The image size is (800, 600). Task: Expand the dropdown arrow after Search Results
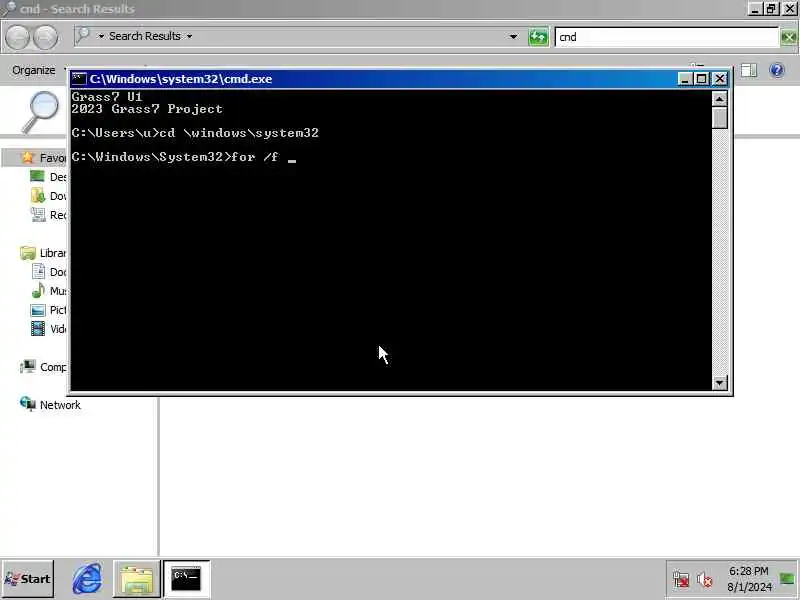189,37
